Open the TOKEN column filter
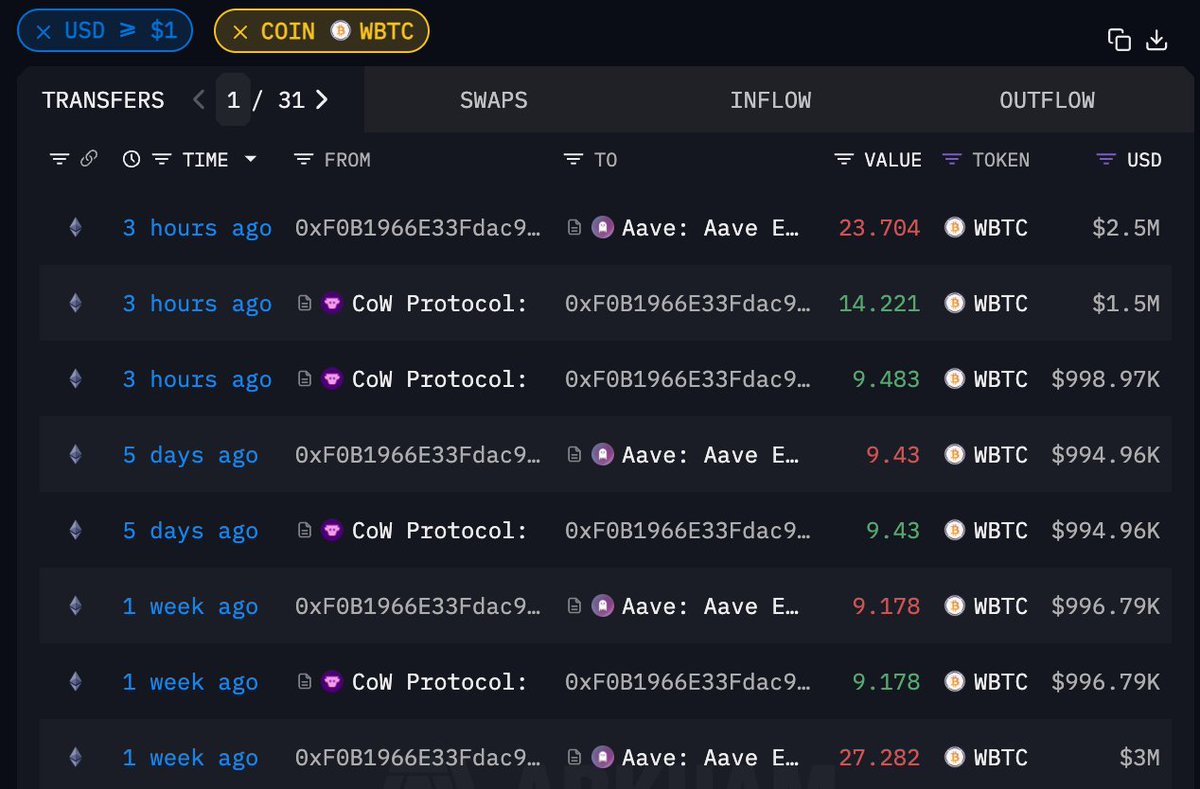The height and width of the screenshot is (789, 1200). click(952, 159)
